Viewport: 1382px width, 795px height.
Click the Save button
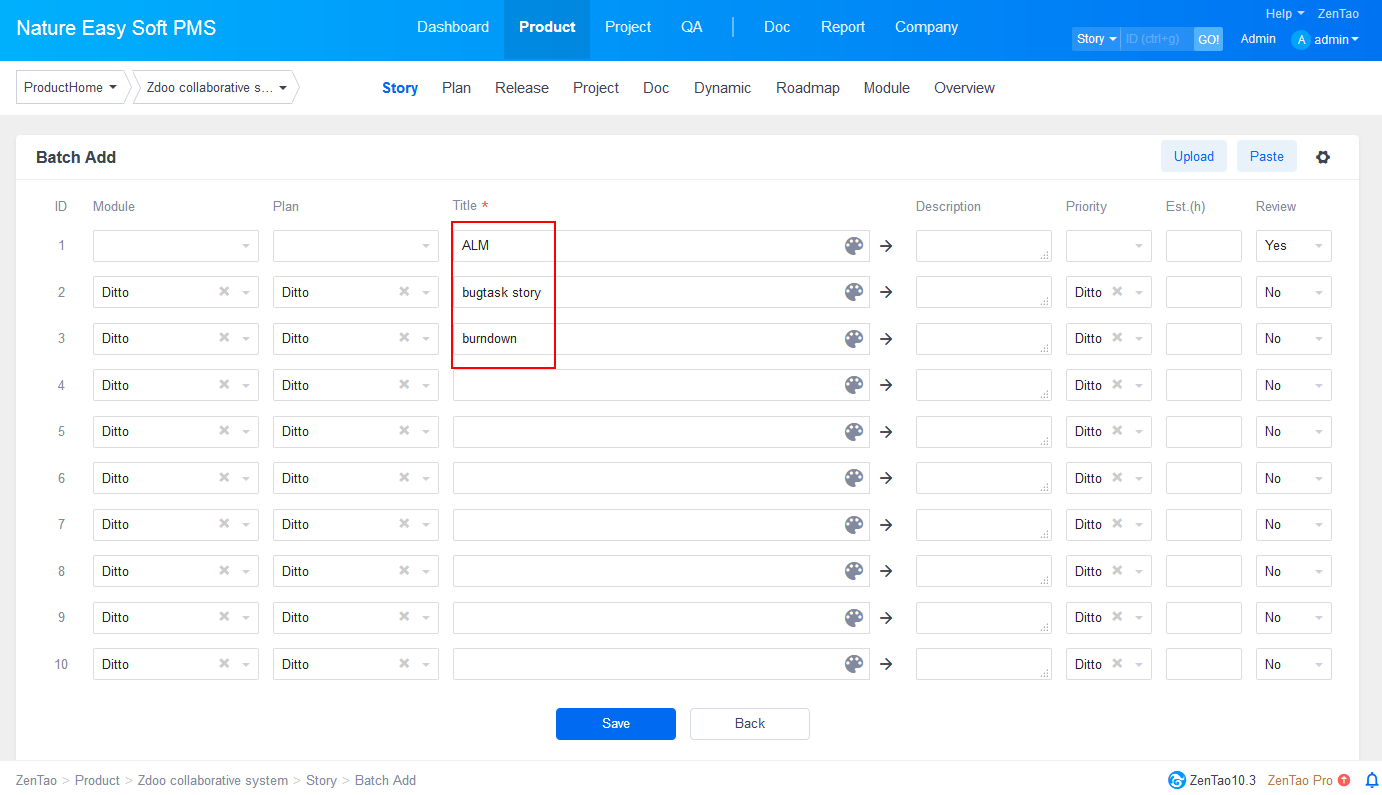point(615,724)
